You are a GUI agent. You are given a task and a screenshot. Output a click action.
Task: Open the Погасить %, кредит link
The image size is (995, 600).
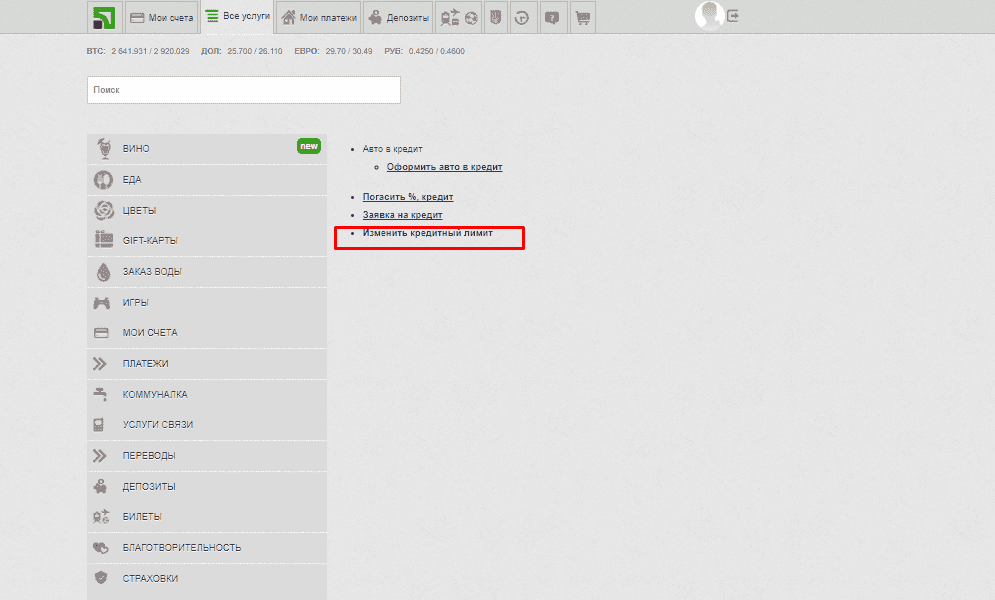pos(407,197)
